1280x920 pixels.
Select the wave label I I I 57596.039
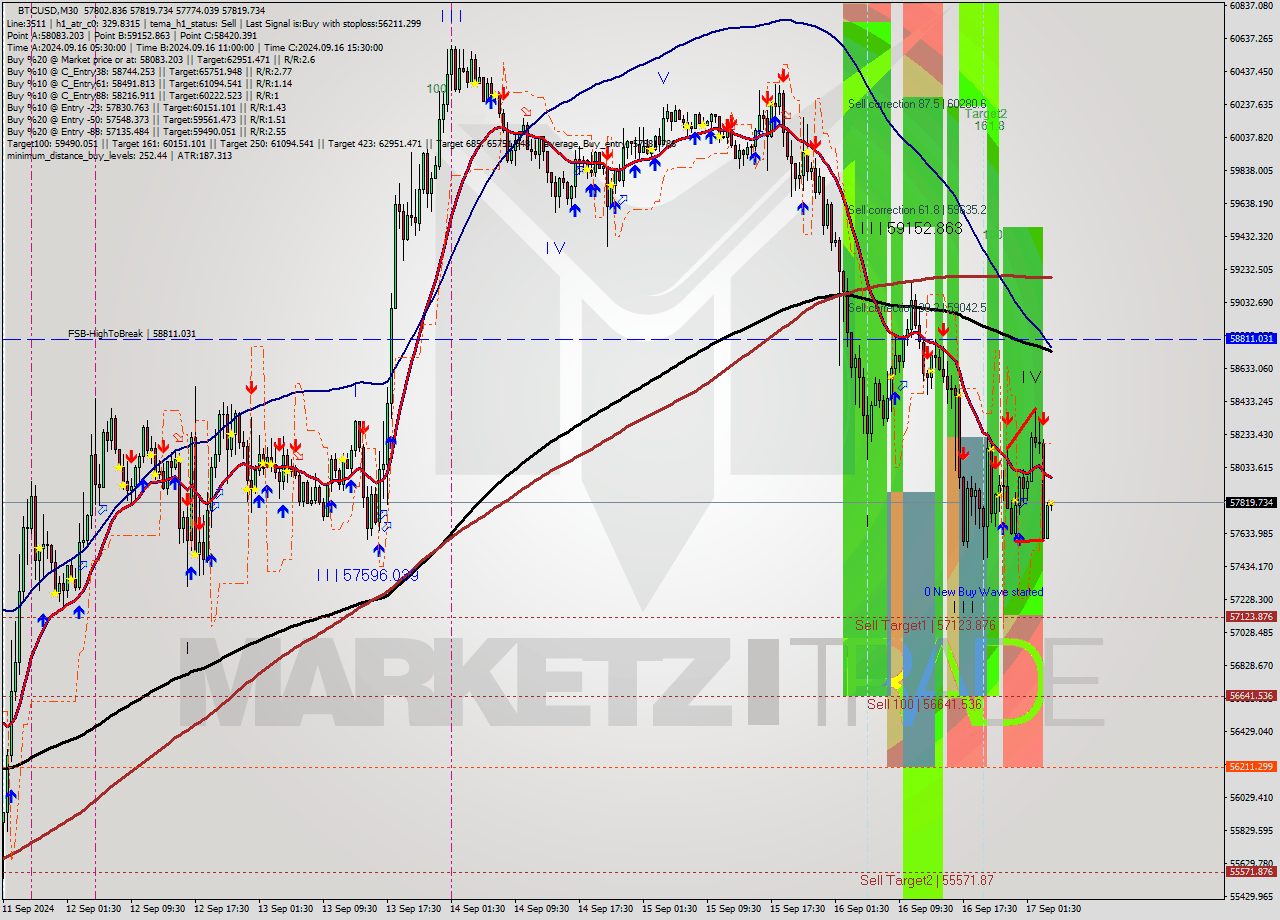coord(367,576)
